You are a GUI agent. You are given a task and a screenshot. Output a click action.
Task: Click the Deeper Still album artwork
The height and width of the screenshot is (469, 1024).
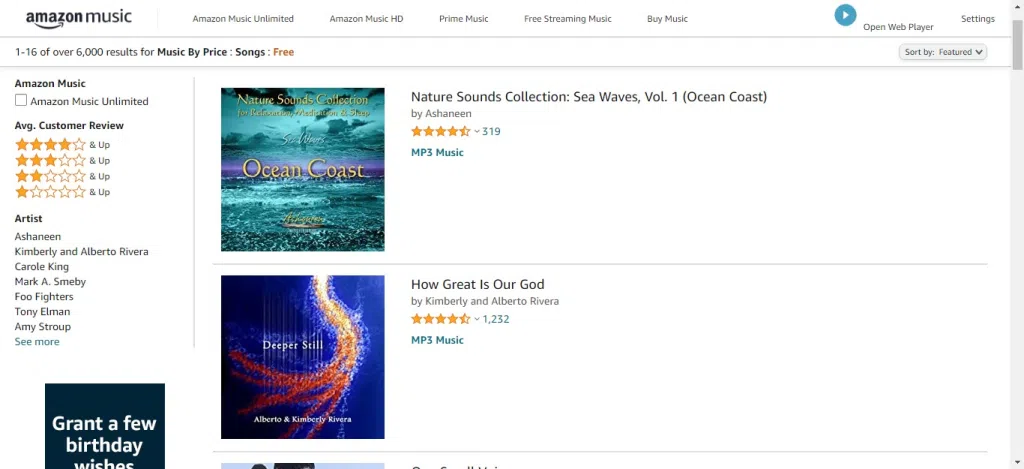tap(302, 356)
